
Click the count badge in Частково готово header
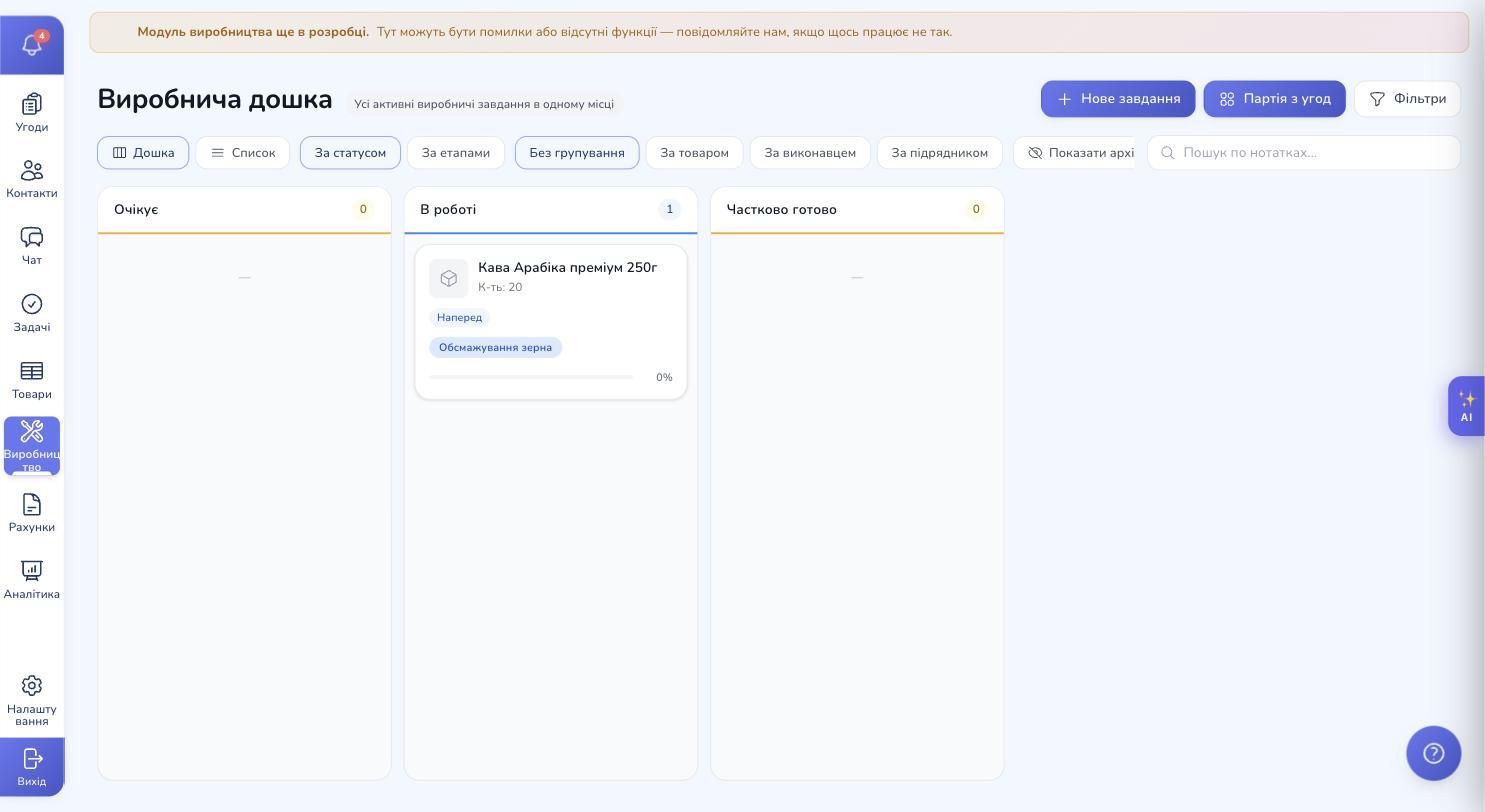coord(976,210)
